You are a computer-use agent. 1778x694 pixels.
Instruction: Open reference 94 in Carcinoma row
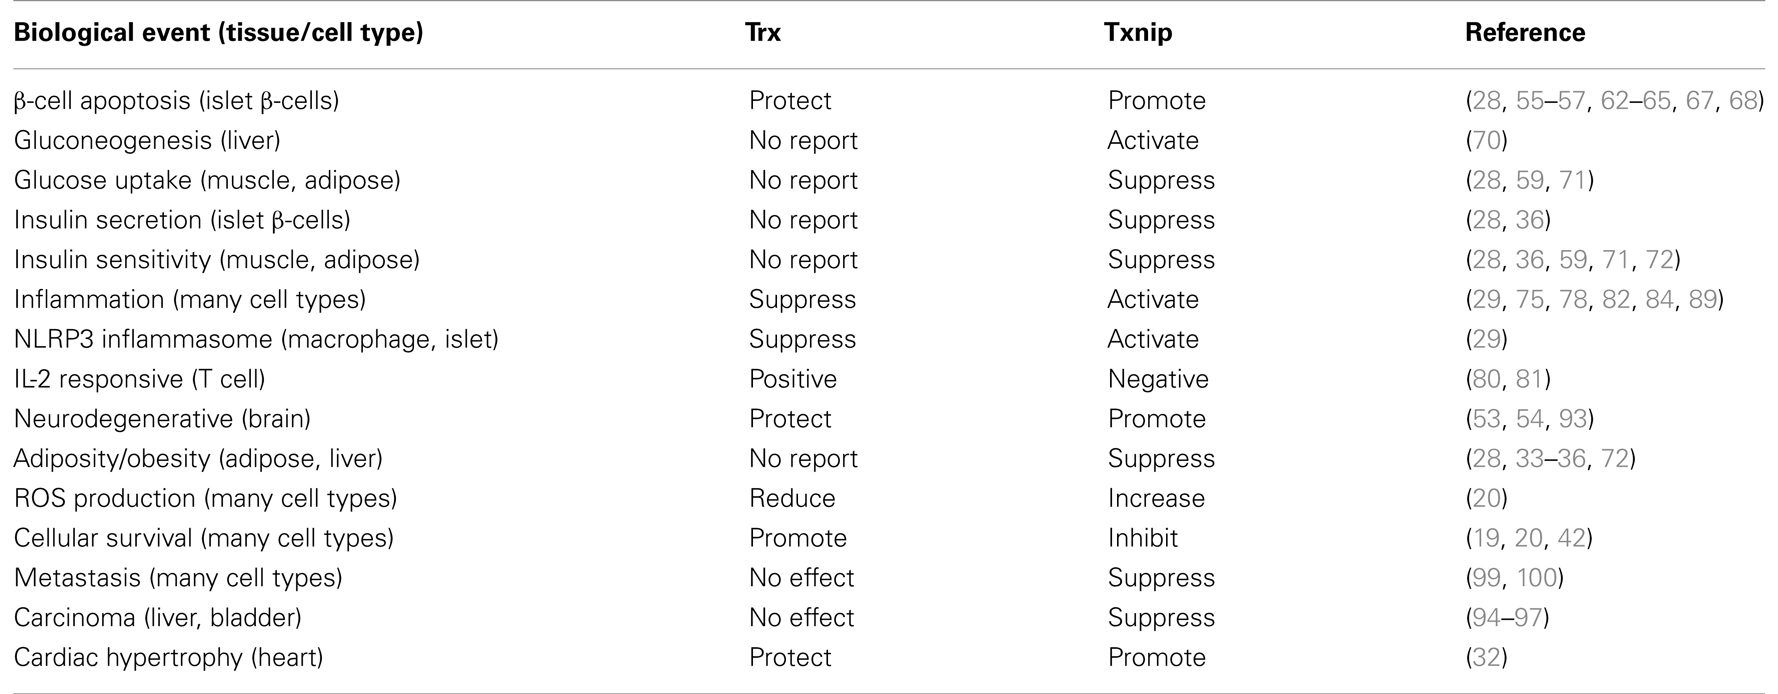1486,618
